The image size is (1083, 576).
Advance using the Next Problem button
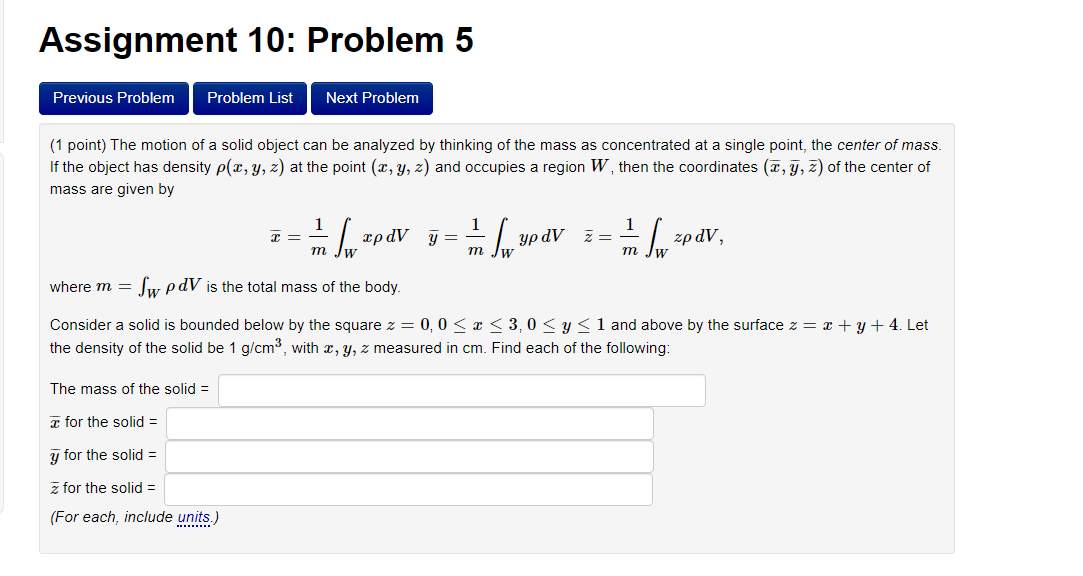click(x=371, y=98)
